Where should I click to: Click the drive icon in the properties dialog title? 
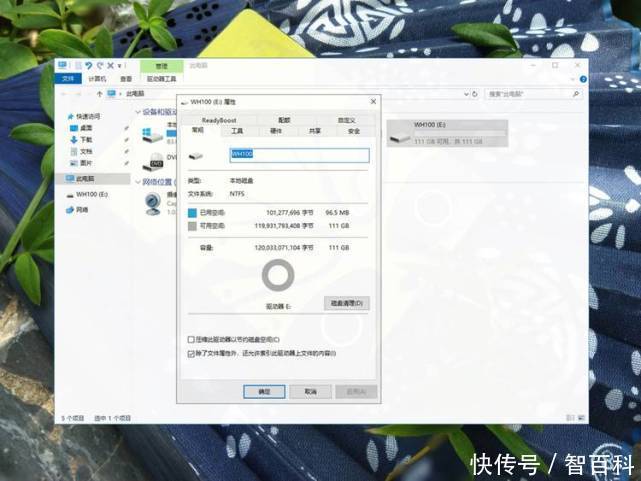[184, 102]
